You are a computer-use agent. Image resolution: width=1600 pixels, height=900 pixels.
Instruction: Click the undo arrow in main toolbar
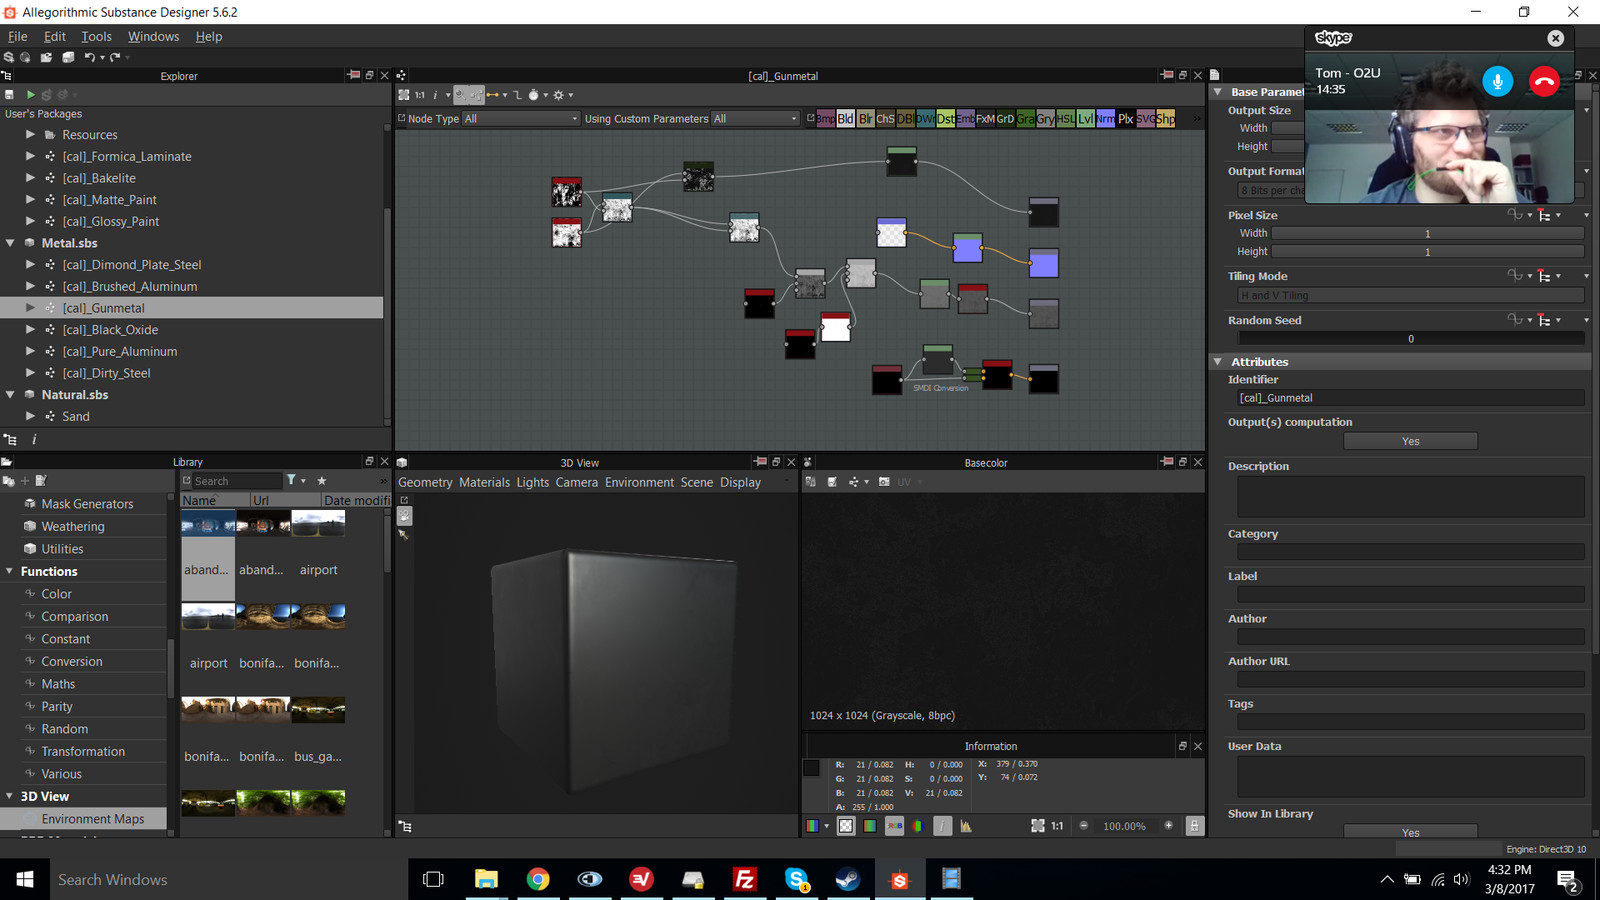coord(89,57)
